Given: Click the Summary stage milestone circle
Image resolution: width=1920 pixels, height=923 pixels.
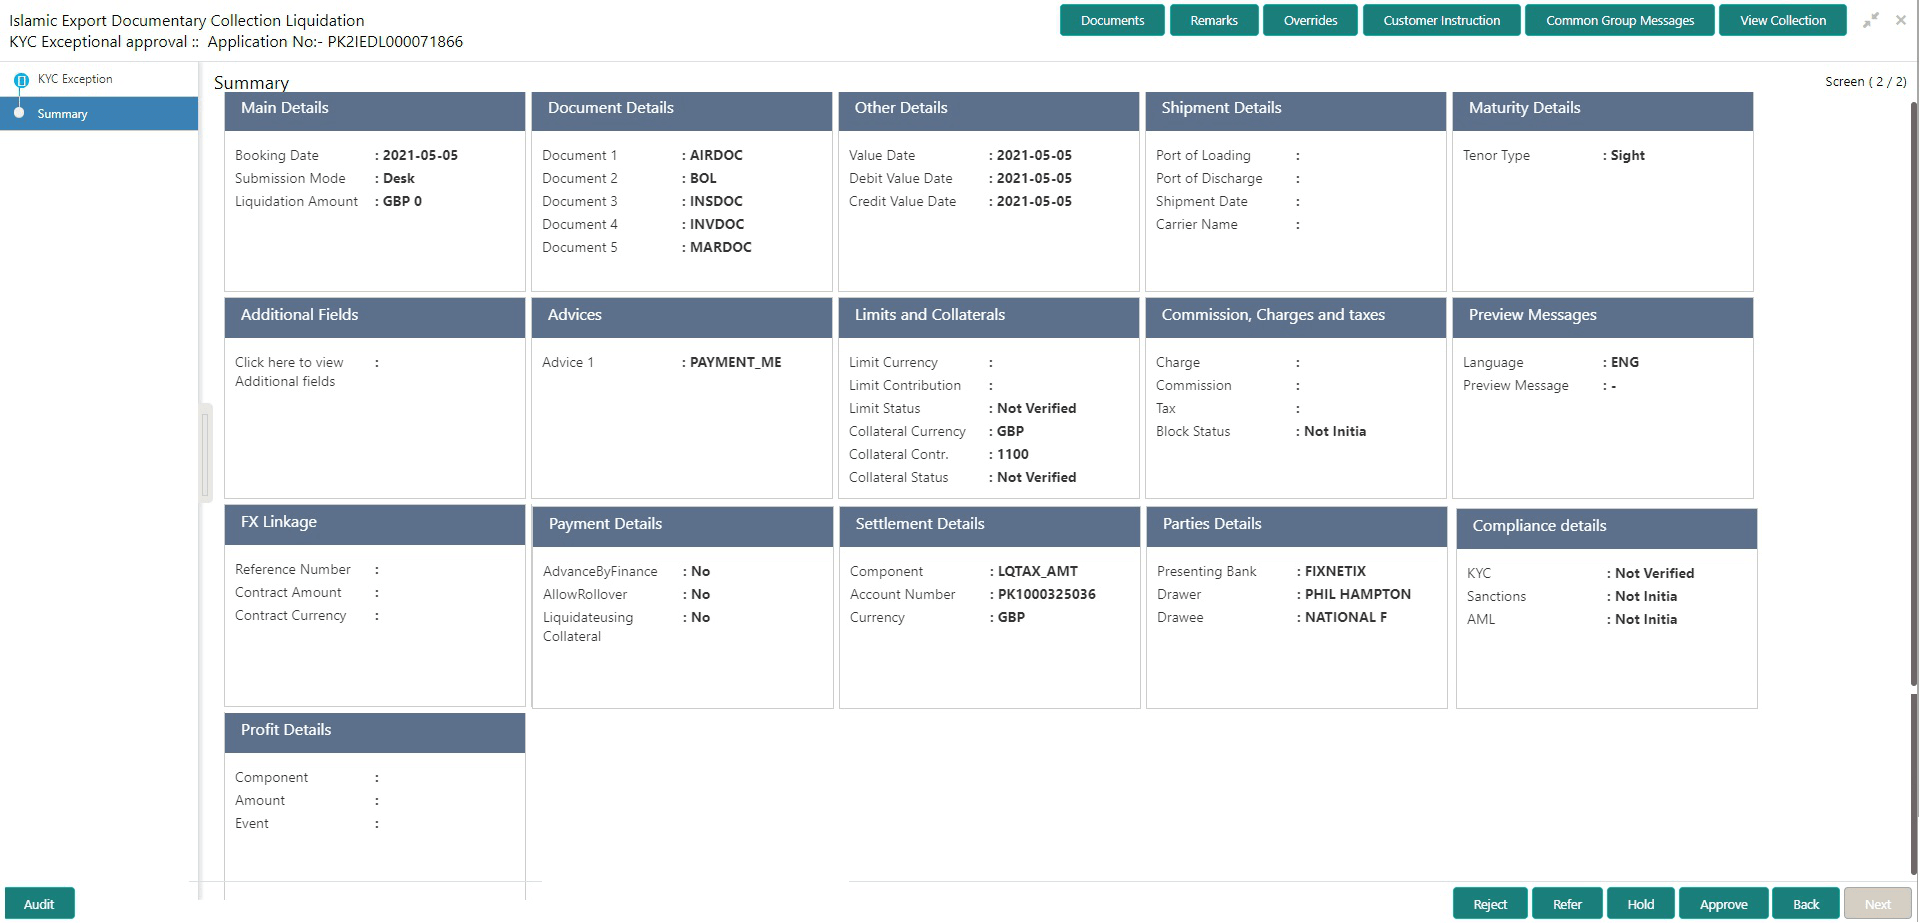Looking at the screenshot, I should [x=18, y=113].
